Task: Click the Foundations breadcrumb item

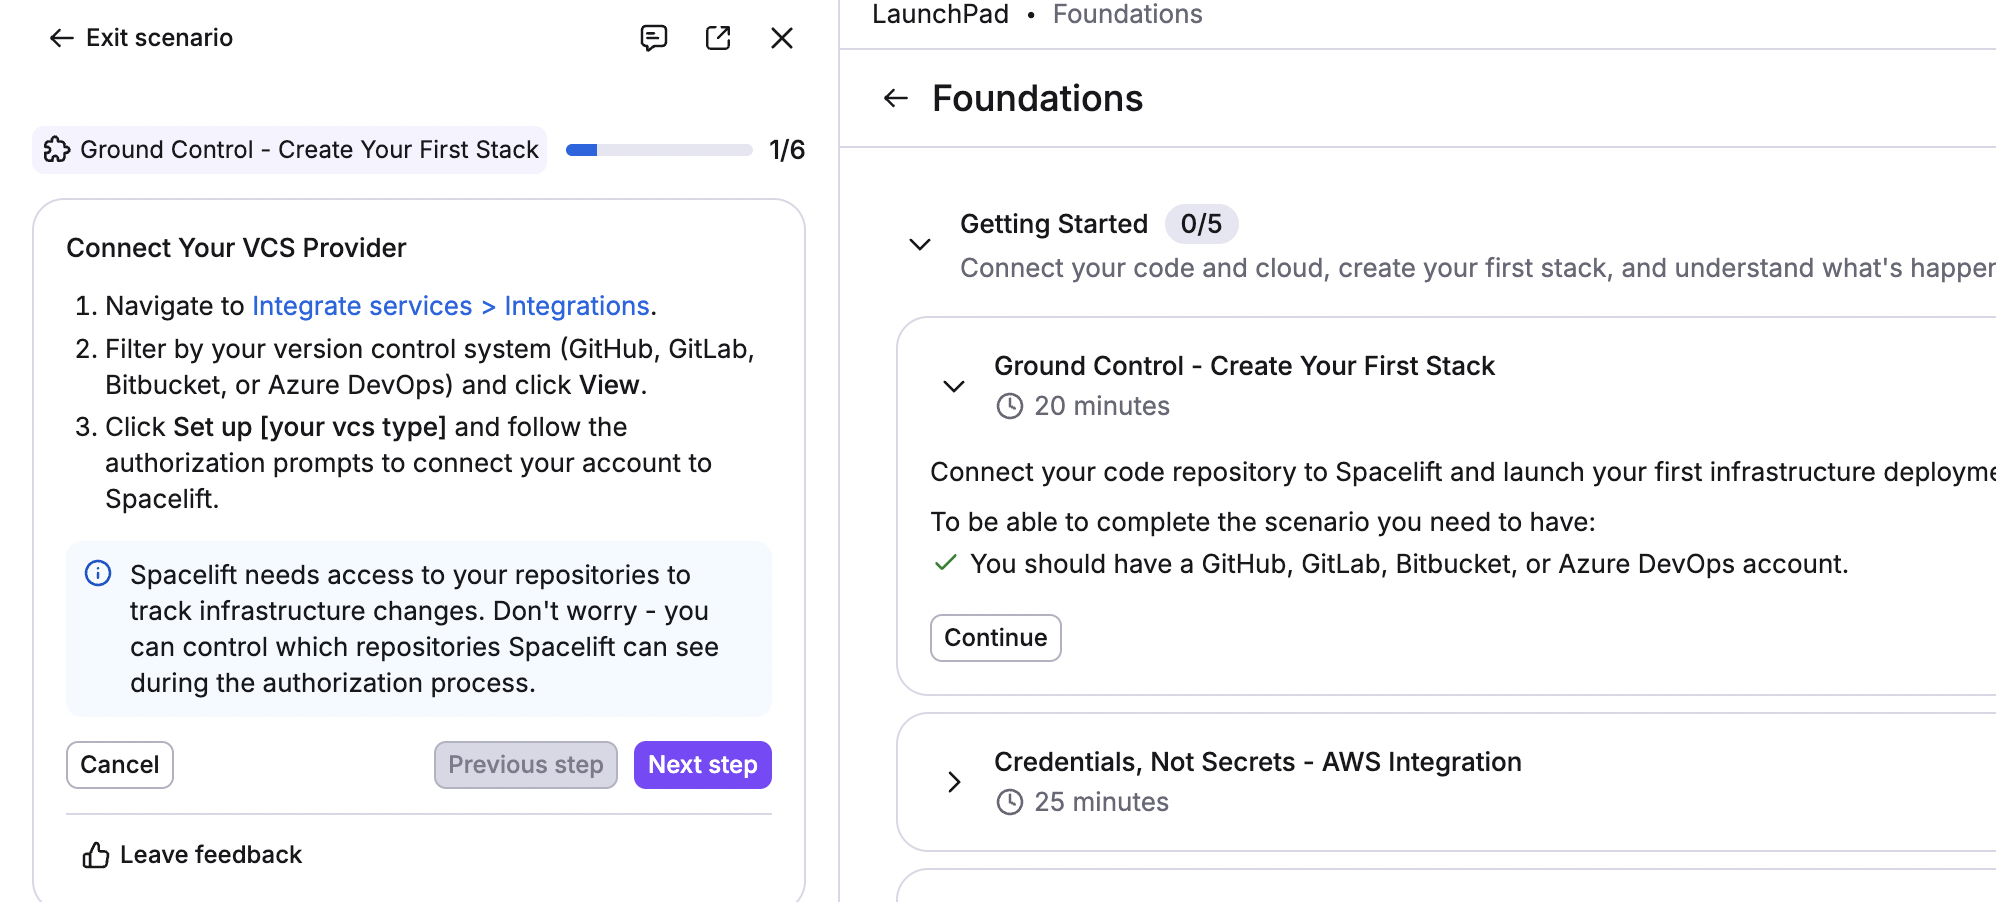Action: pyautogui.click(x=1127, y=14)
